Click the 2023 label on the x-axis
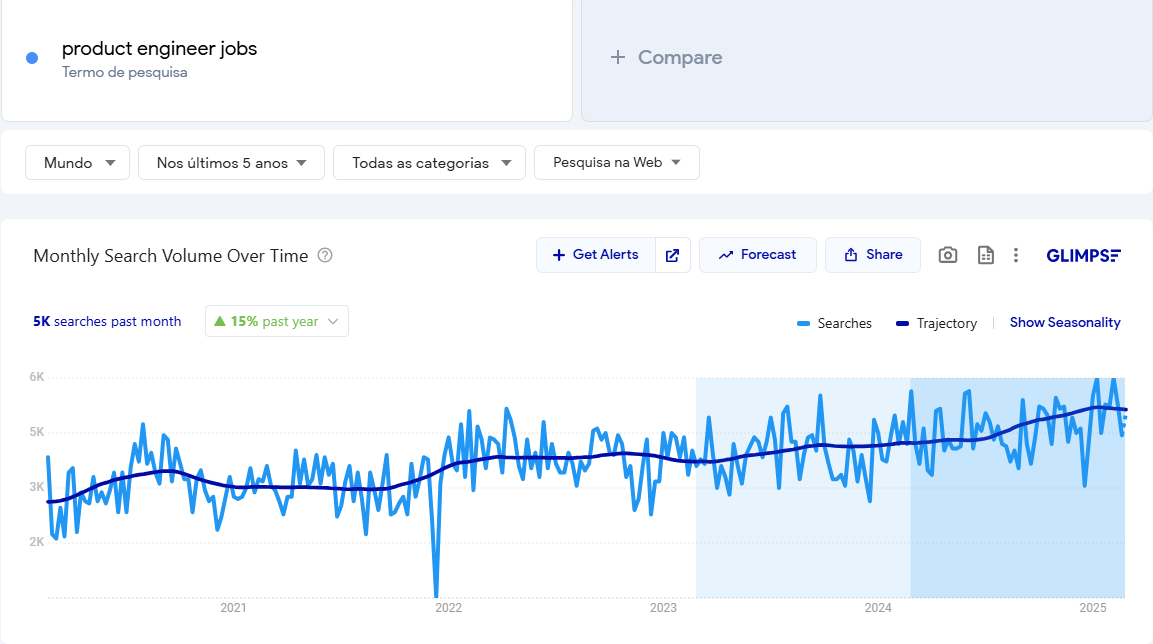 click(663, 608)
